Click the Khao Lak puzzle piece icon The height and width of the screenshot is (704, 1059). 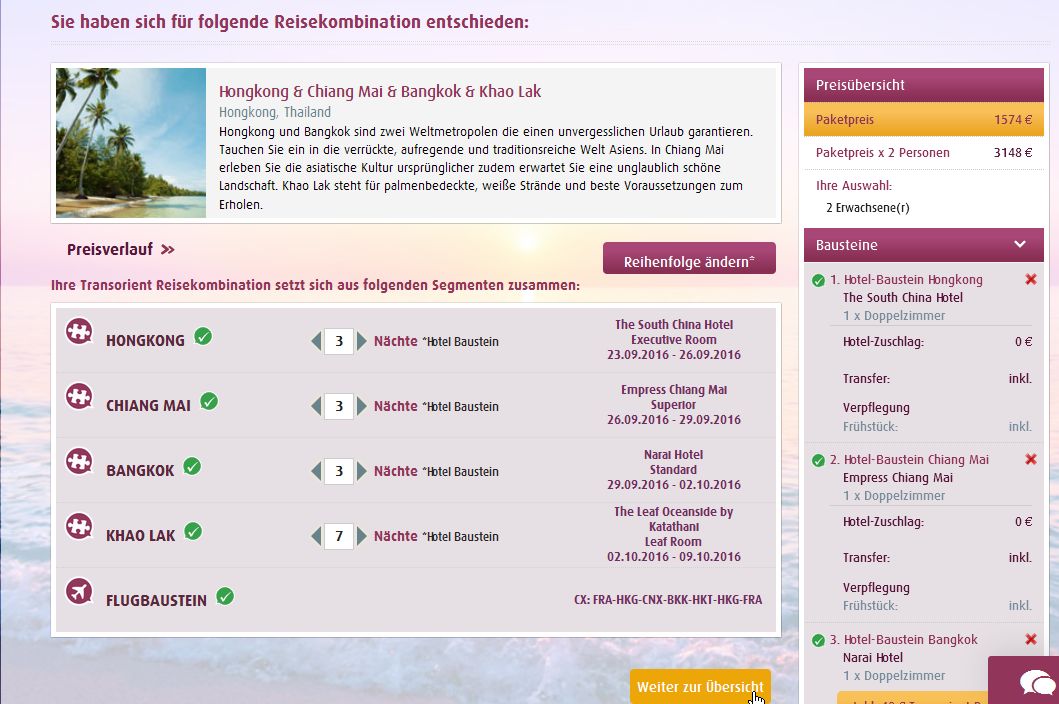(x=79, y=526)
